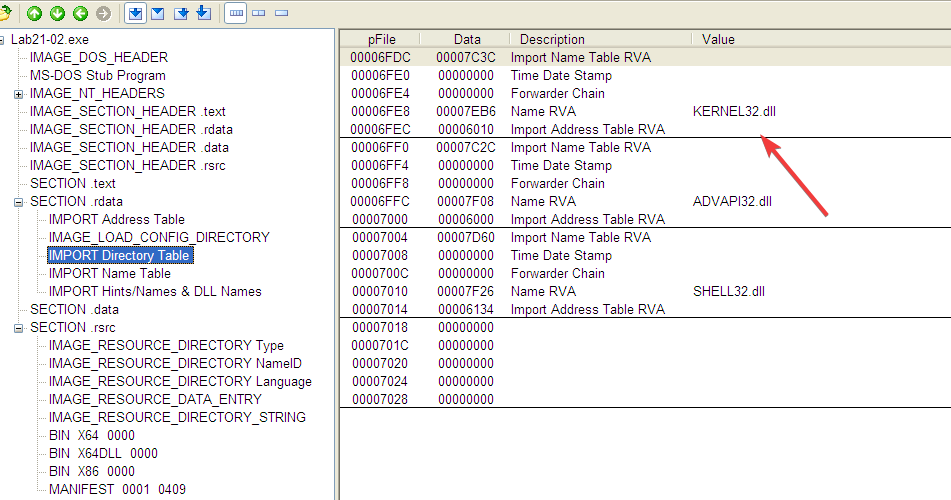Click the Value column header
Image resolution: width=951 pixels, height=500 pixels.
[x=821, y=39]
